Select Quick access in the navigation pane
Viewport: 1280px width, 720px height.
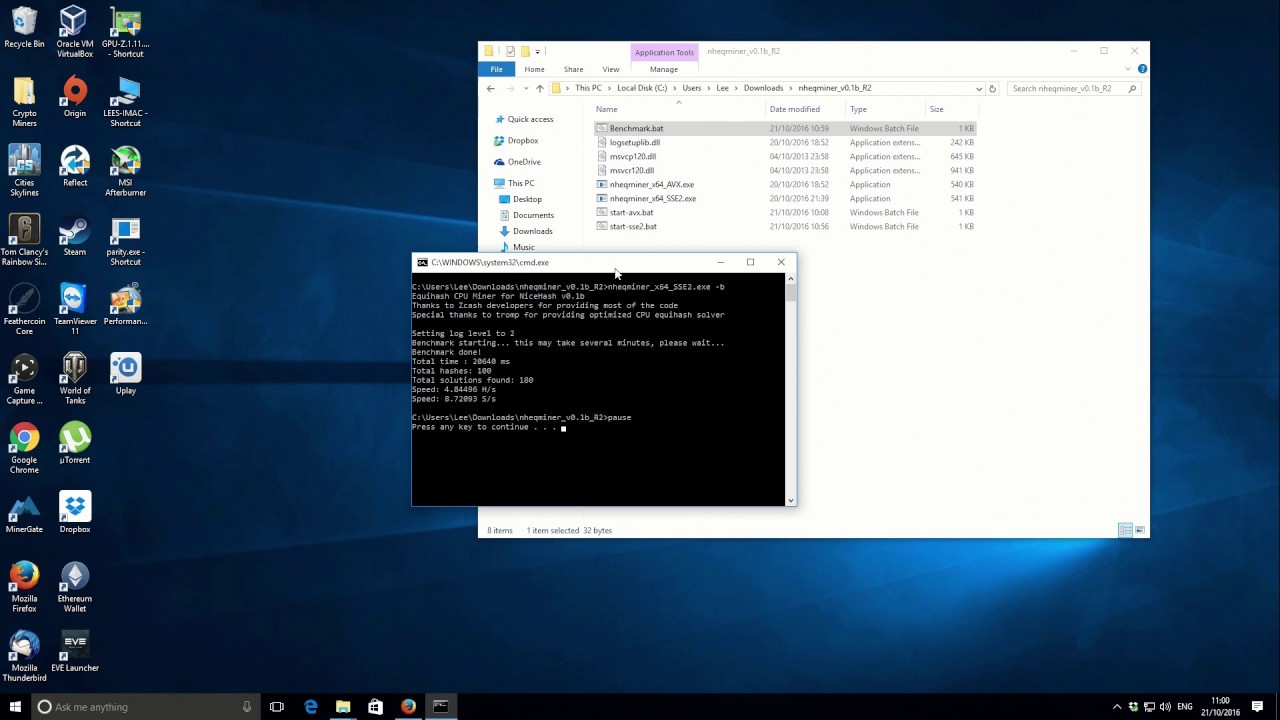point(530,119)
